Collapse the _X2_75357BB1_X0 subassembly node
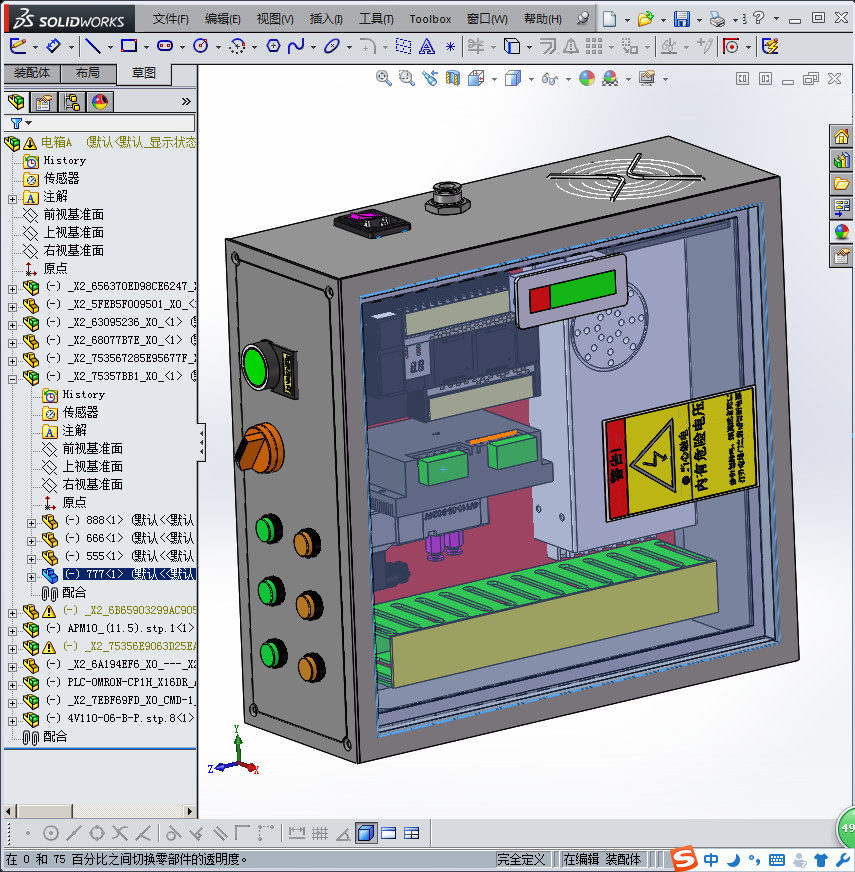Image resolution: width=855 pixels, height=872 pixels. point(12,377)
